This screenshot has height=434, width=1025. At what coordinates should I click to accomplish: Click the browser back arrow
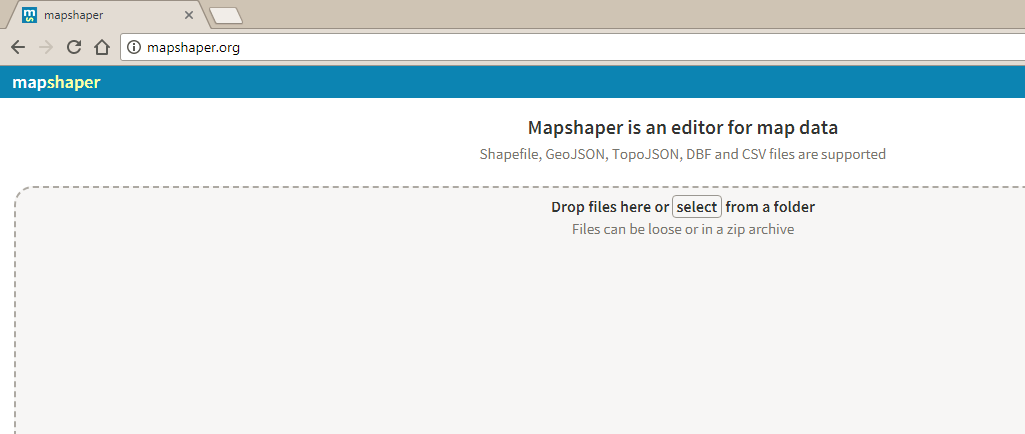click(18, 47)
